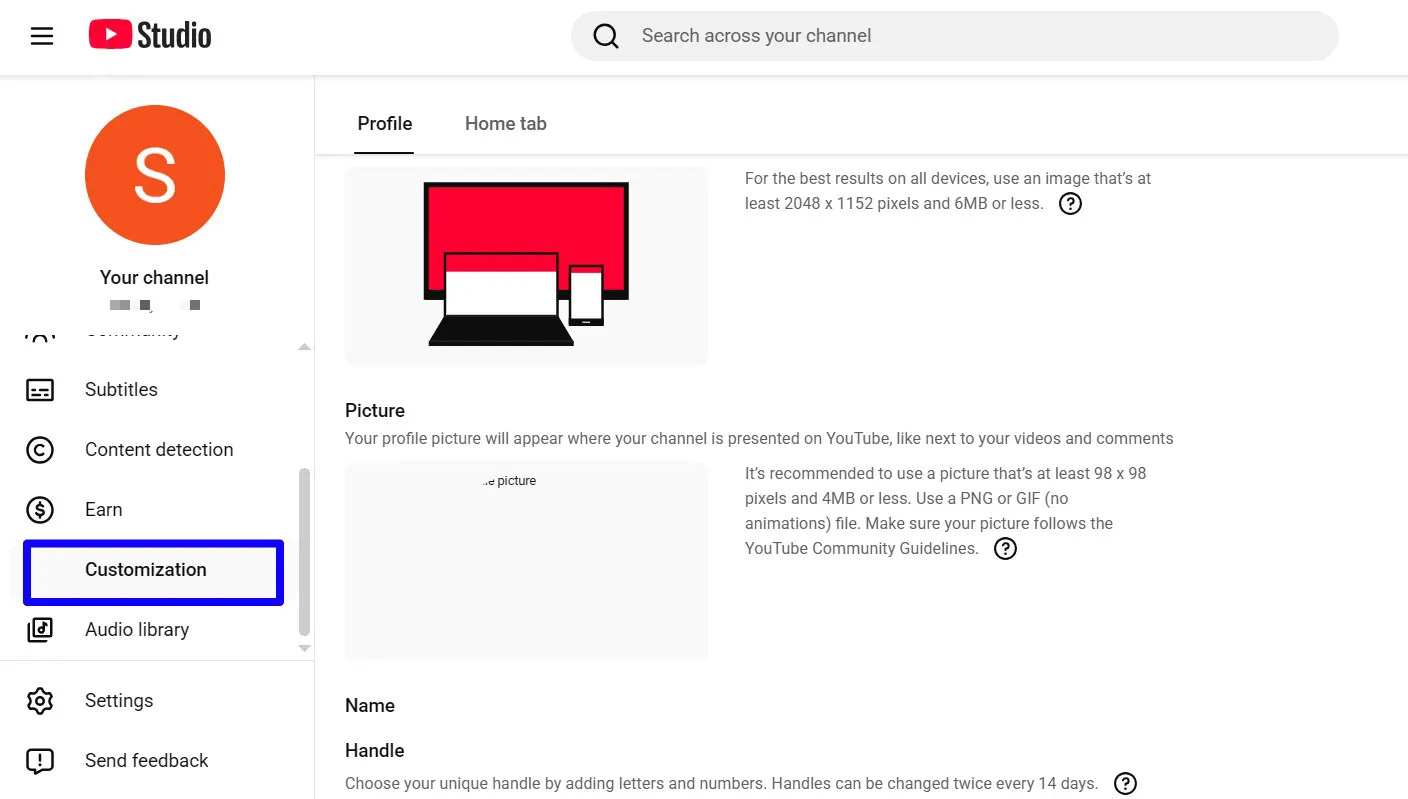Screen dimensions: 1408x799
Task: Switch to the Home tab
Action: coord(505,124)
